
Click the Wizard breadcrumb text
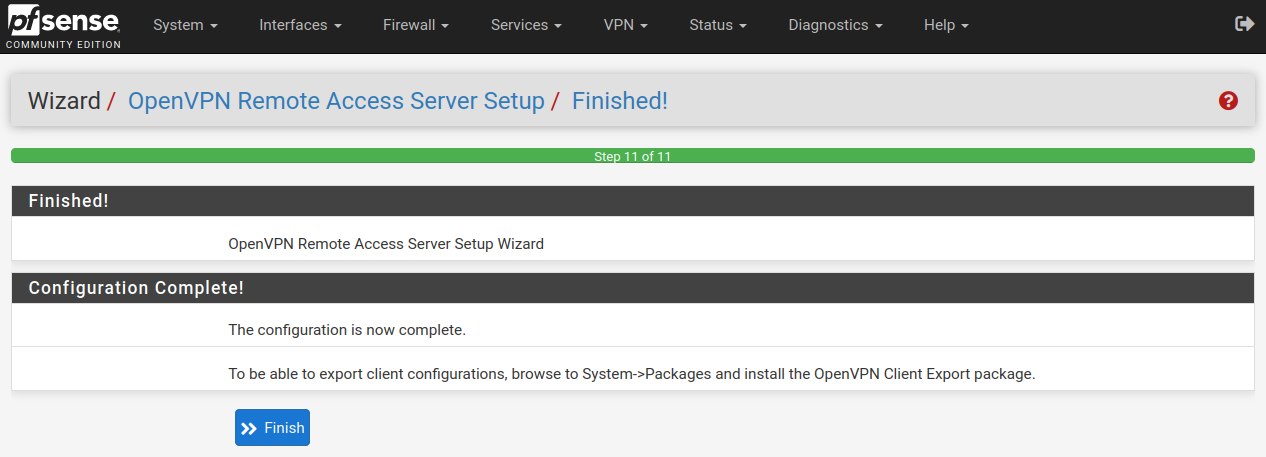point(64,101)
